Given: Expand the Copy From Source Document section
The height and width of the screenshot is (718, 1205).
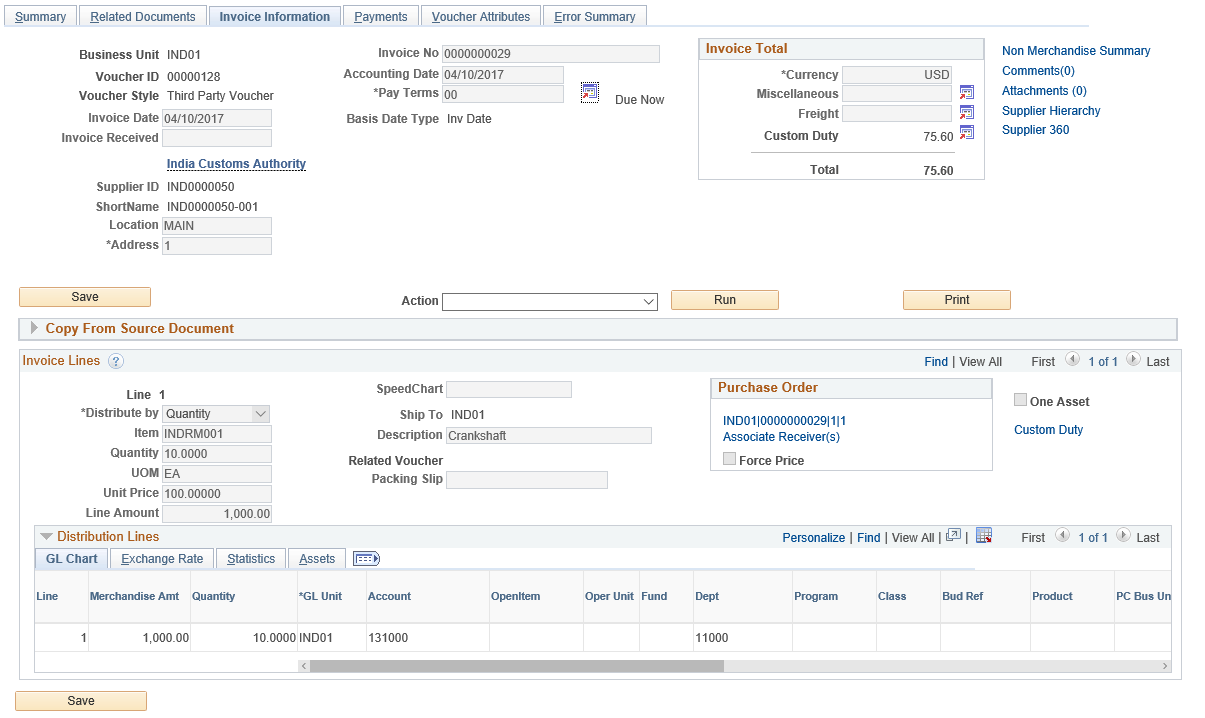Looking at the screenshot, I should click(x=33, y=328).
